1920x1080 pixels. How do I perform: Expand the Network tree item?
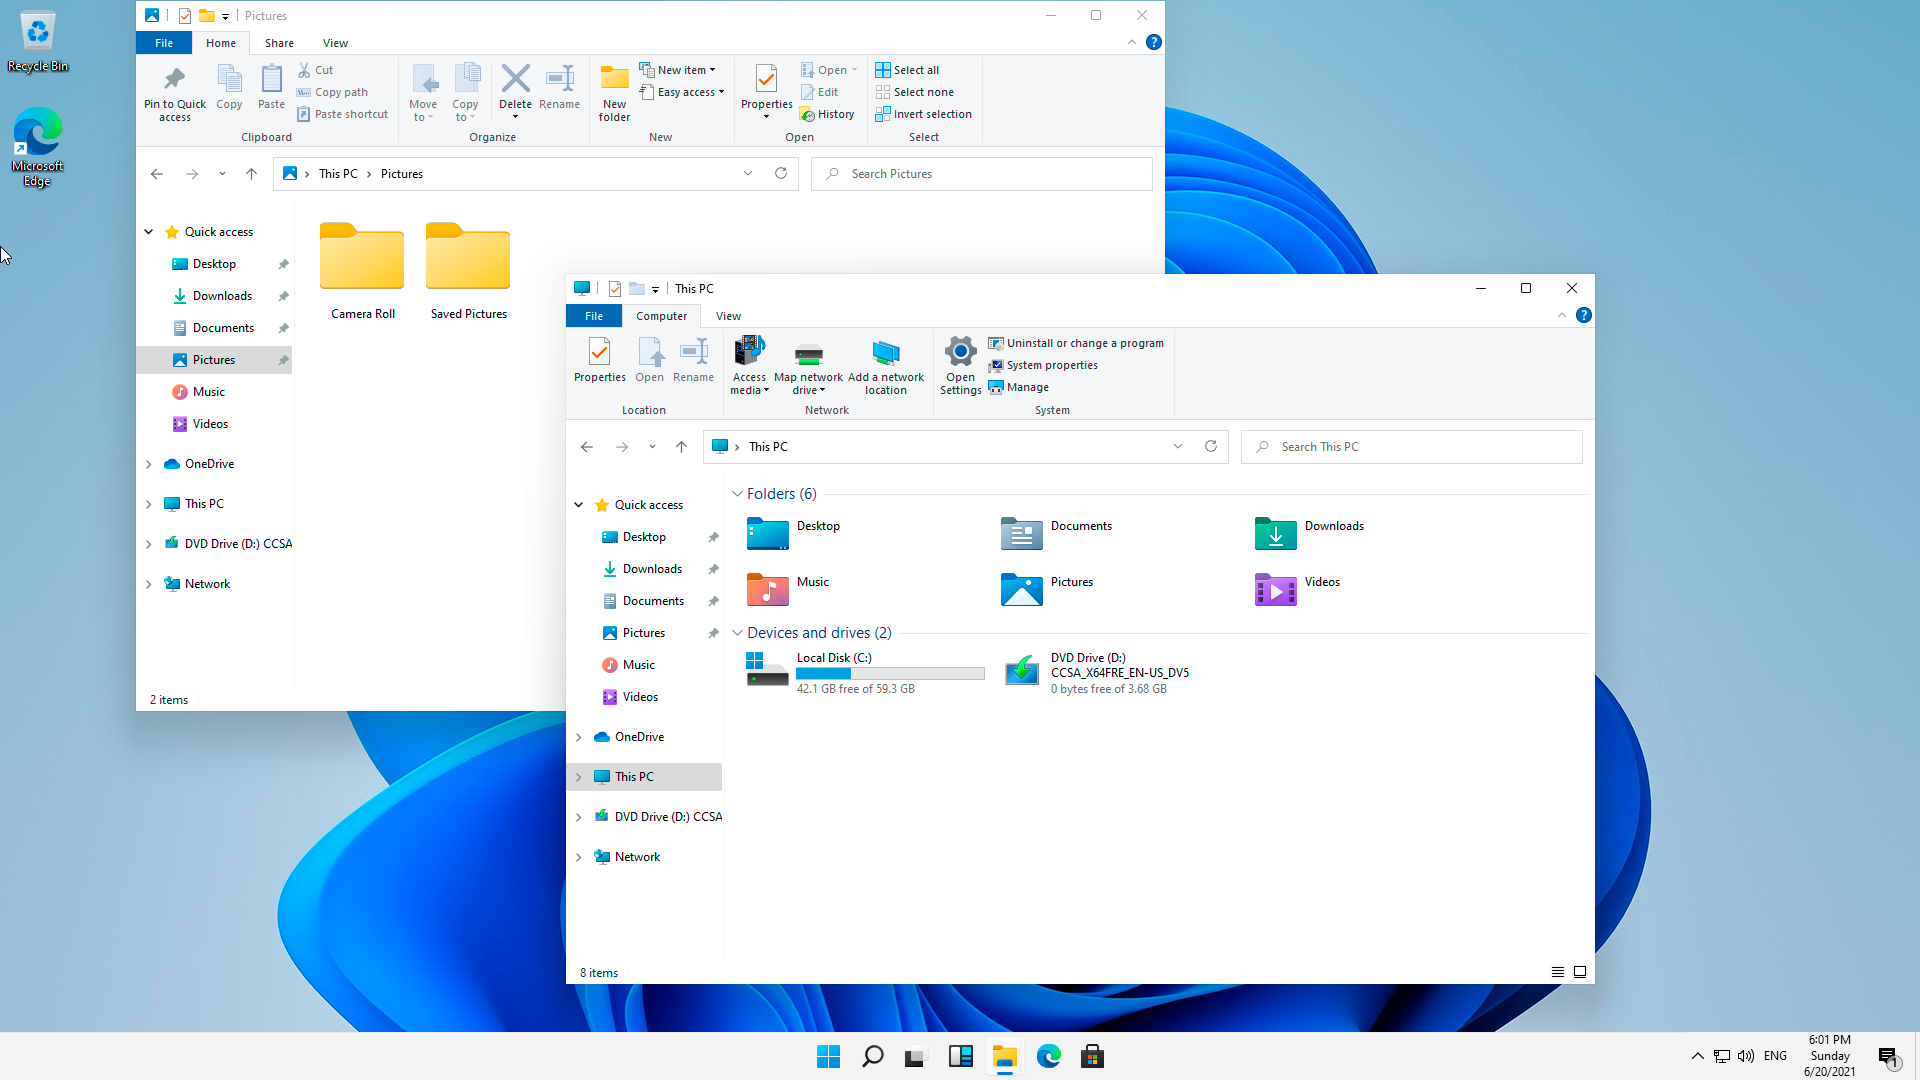(x=580, y=856)
